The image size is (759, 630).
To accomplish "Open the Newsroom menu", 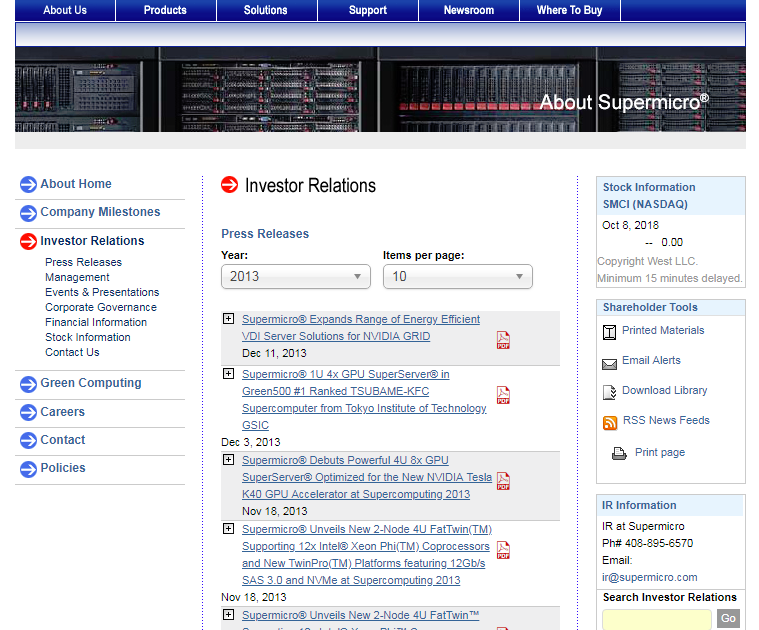I will [x=469, y=10].
